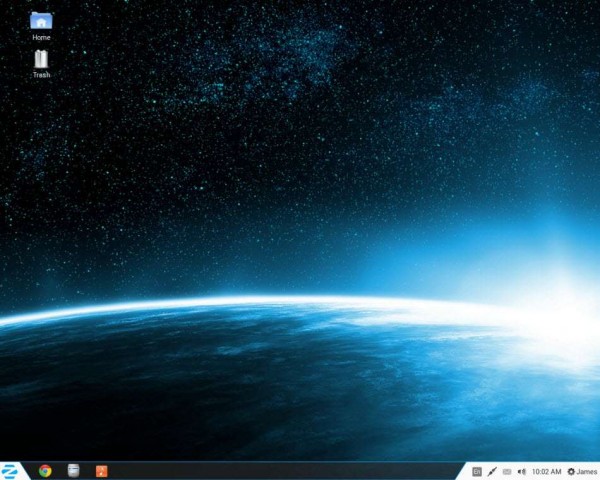Open the En keyboard language indicator
The image size is (600, 480).
pyautogui.click(x=477, y=472)
